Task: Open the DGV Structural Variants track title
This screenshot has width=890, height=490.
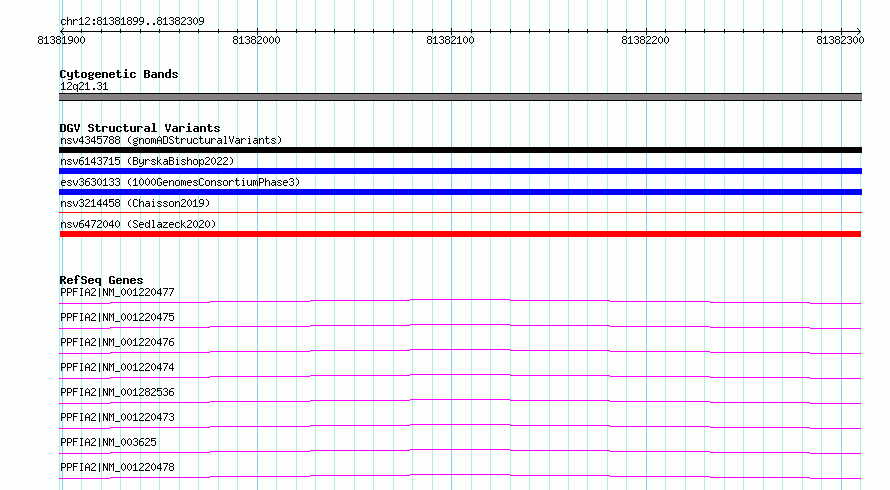Action: pos(140,128)
